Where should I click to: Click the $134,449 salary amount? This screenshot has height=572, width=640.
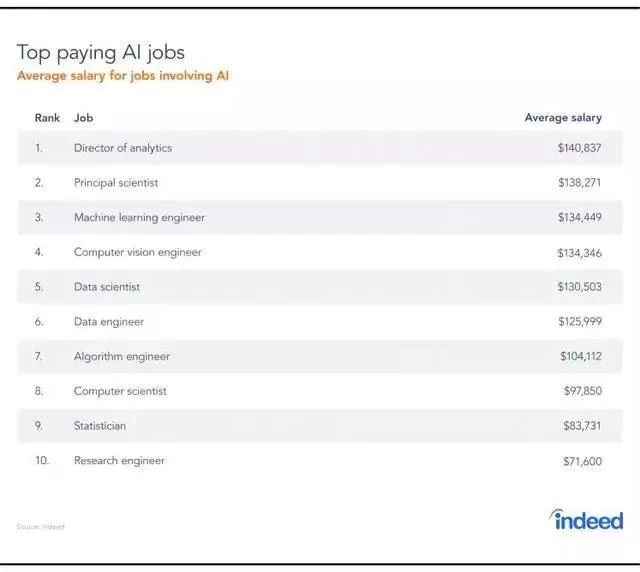coord(579,217)
